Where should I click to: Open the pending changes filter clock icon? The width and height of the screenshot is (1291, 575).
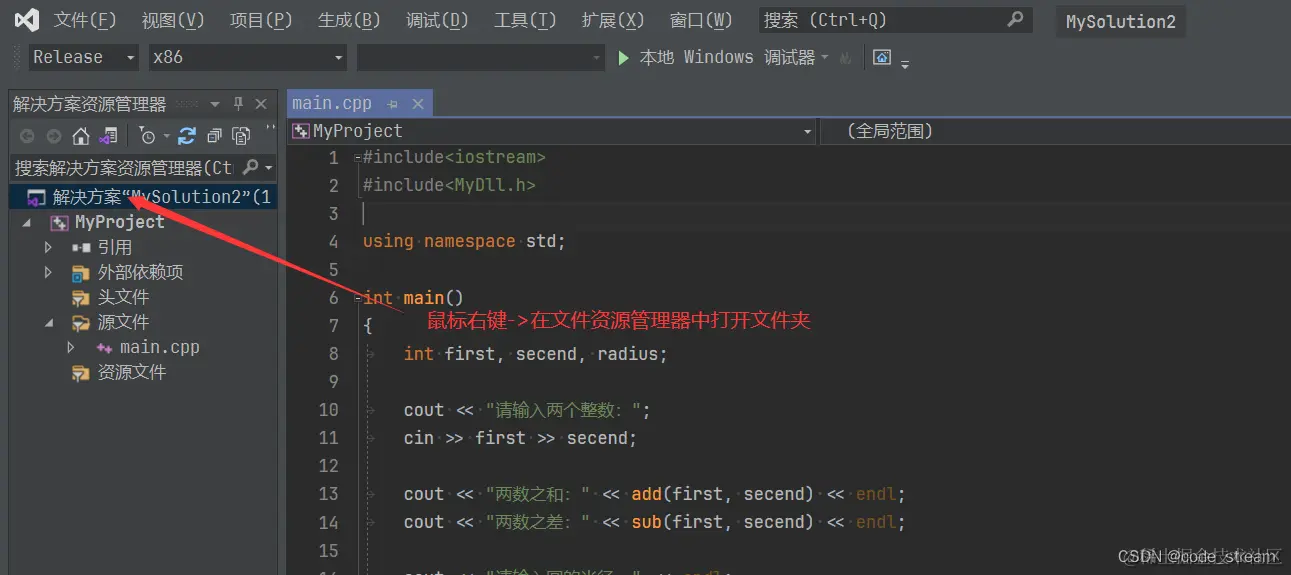[x=148, y=136]
